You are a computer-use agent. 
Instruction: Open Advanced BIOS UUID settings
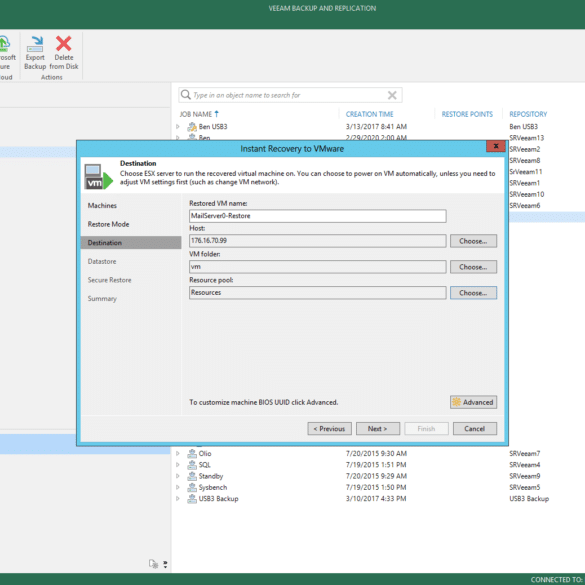[473, 402]
